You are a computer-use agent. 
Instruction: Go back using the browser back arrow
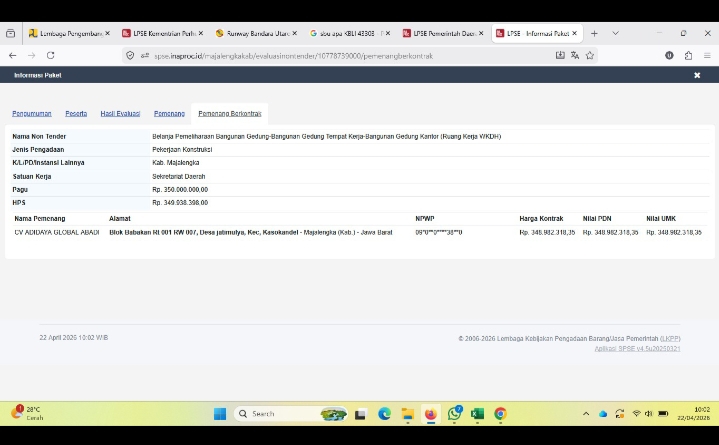pos(12,55)
